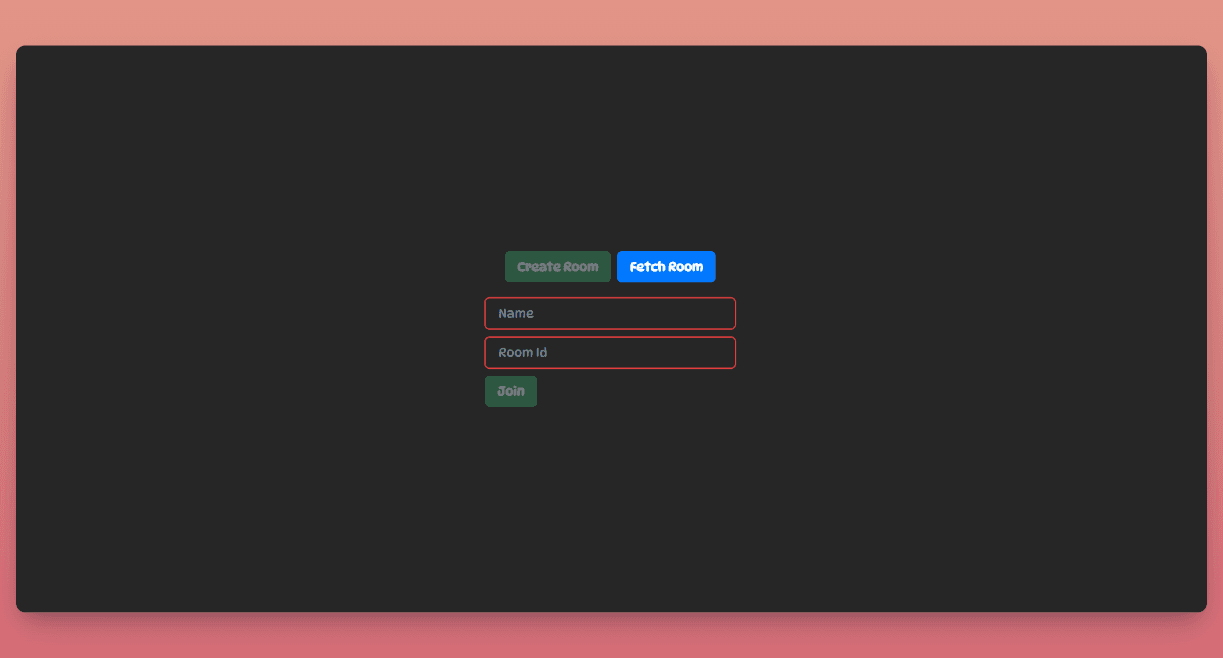This screenshot has height=658, width=1223.
Task: Click the dark application panel background
Action: 300,500
